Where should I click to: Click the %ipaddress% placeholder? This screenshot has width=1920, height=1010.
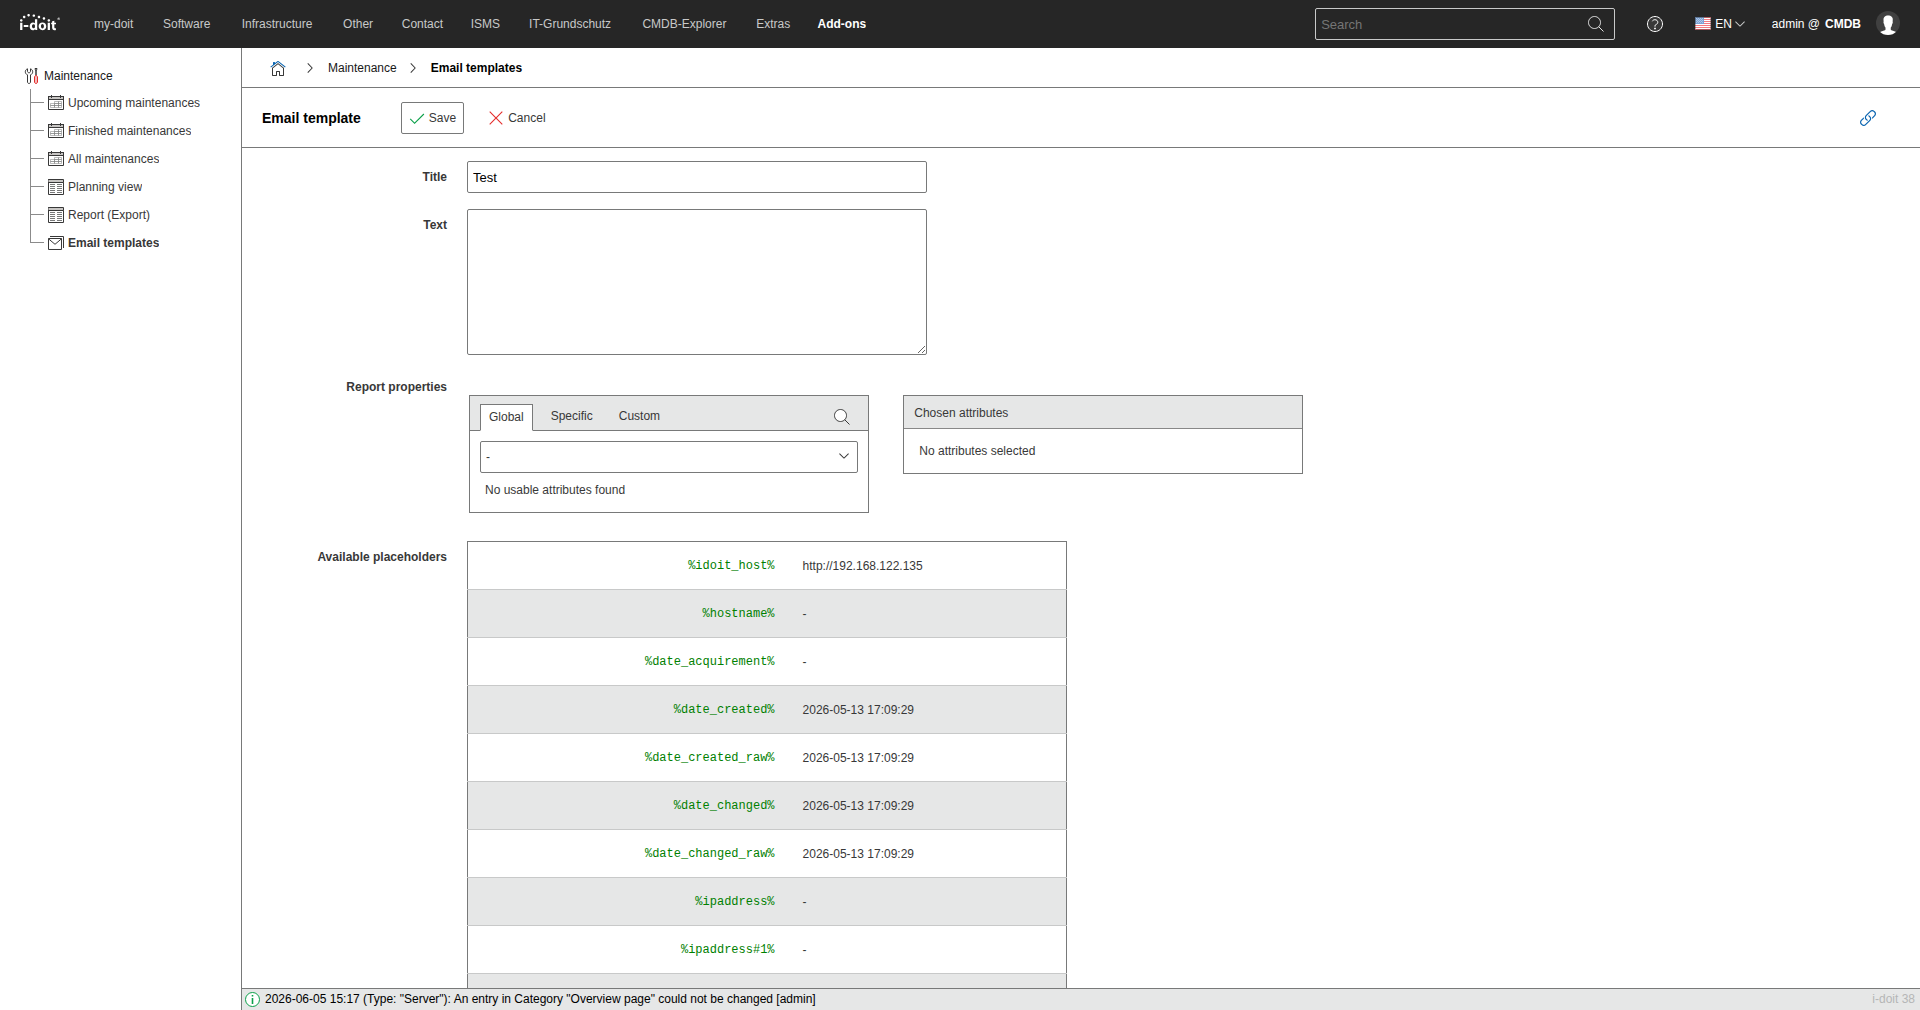click(x=735, y=902)
